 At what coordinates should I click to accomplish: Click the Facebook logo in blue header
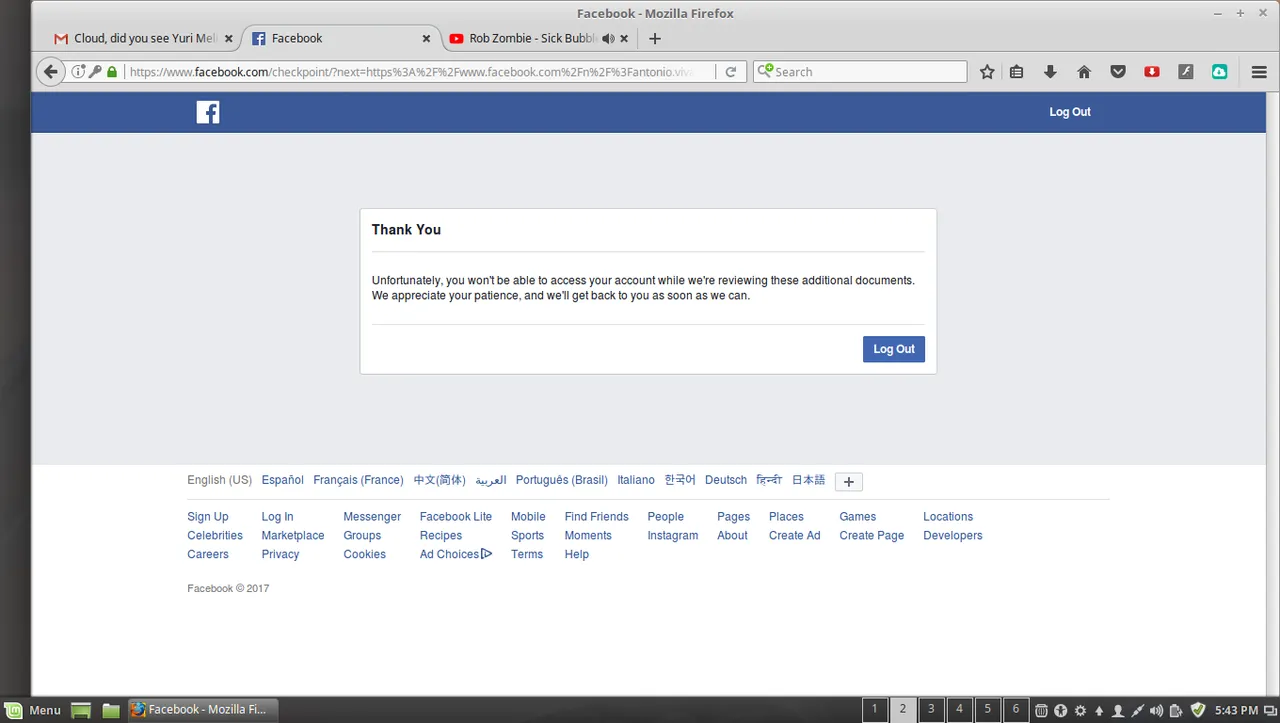click(x=208, y=112)
